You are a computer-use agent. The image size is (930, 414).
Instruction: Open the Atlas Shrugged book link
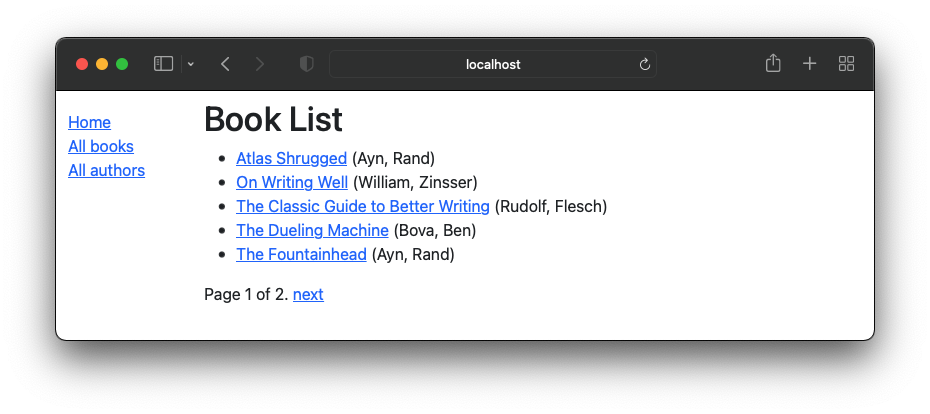click(x=291, y=158)
